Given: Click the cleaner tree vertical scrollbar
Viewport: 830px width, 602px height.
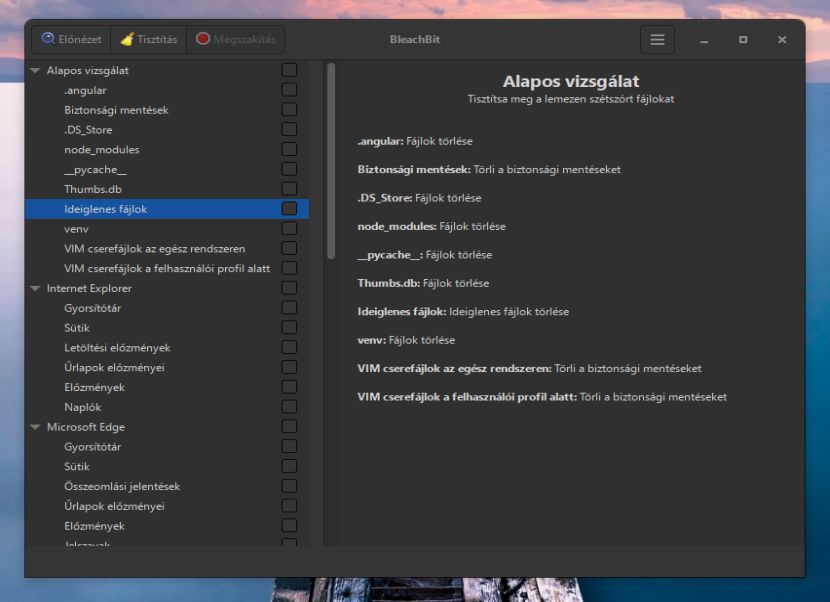Looking at the screenshot, I should 331,161.
